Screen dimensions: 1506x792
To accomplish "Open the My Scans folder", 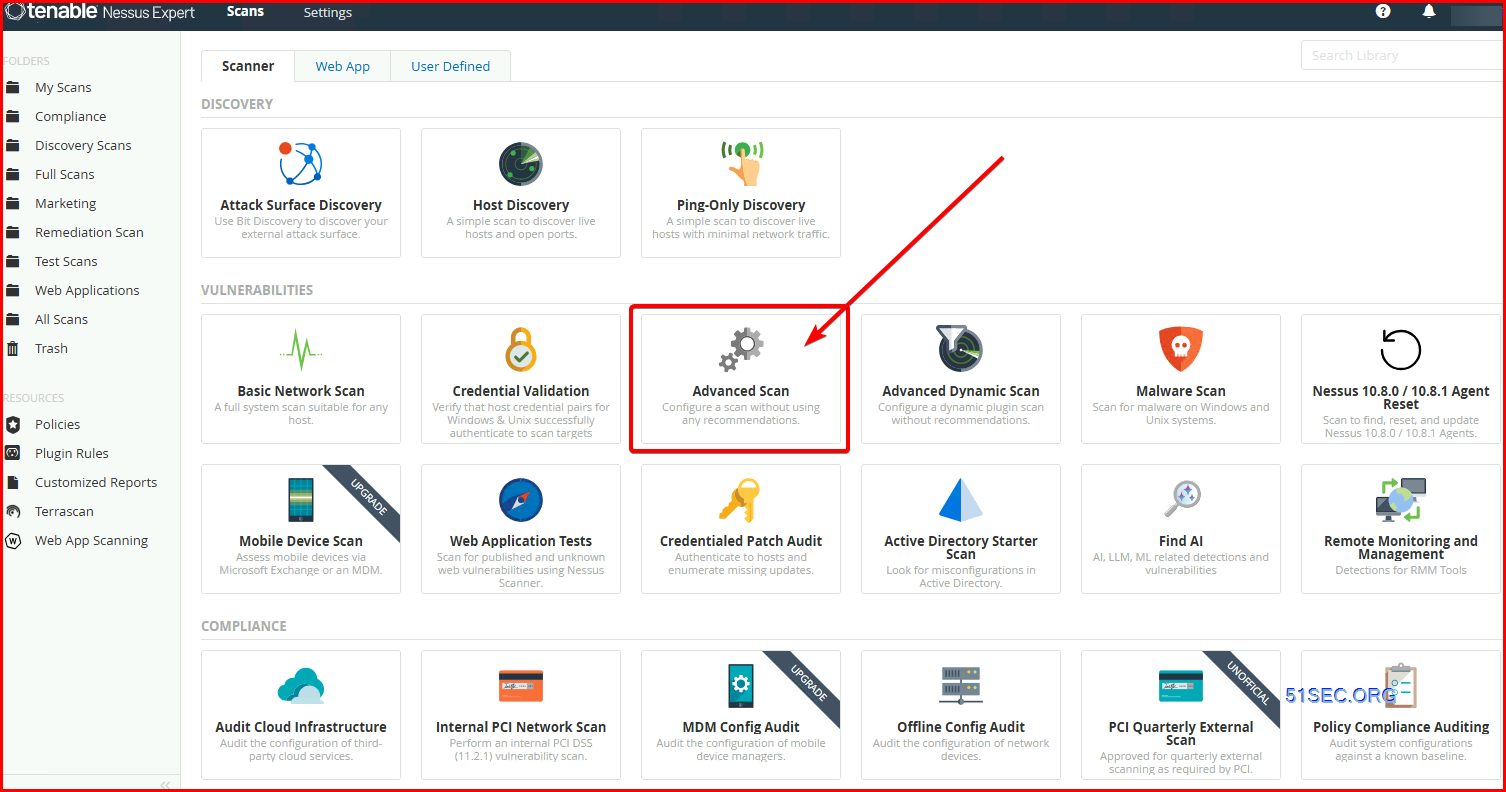I will [63, 87].
